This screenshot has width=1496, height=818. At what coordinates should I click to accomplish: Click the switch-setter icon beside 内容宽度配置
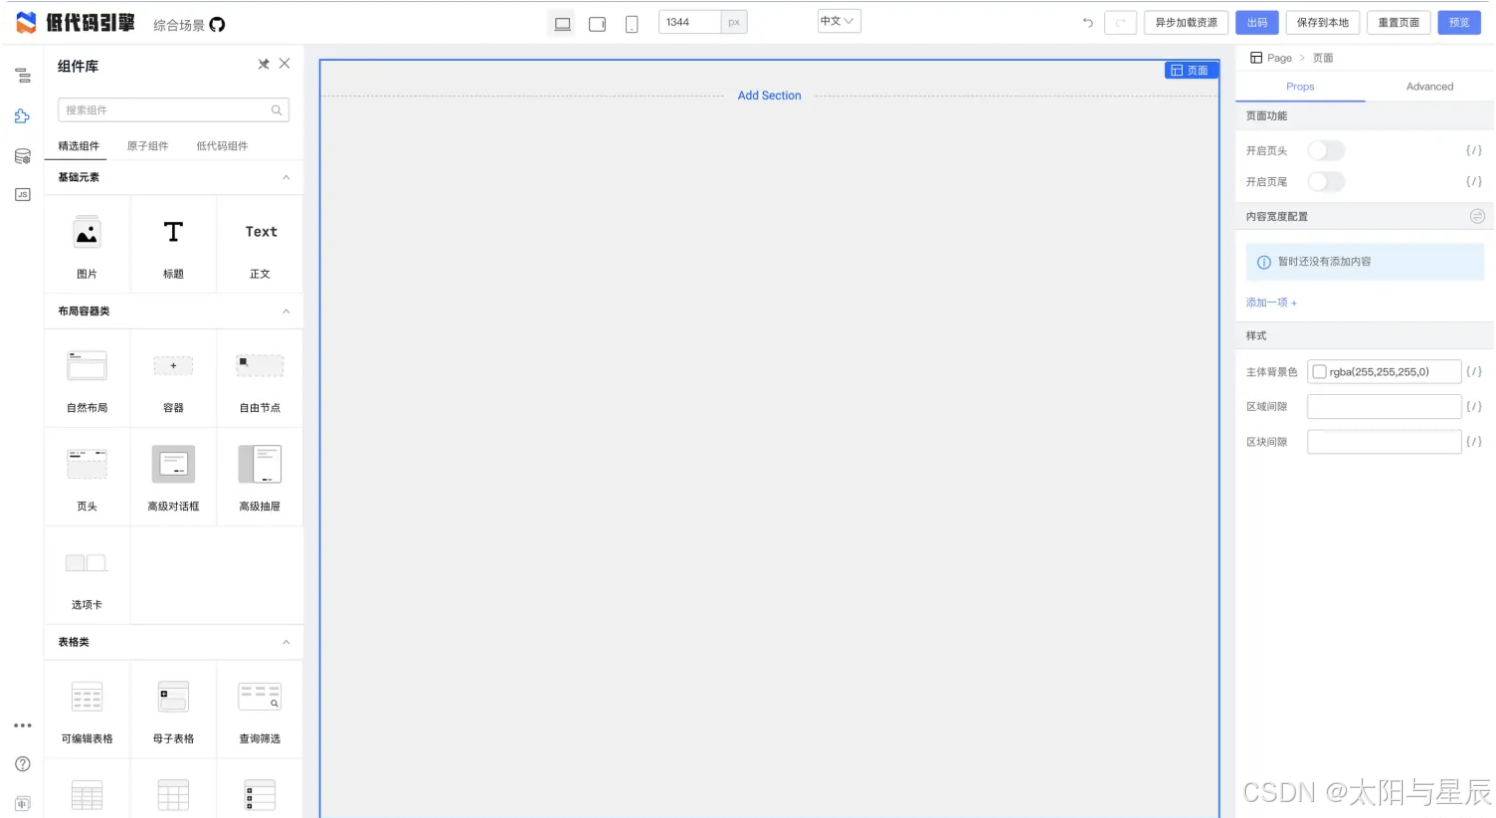1477,216
